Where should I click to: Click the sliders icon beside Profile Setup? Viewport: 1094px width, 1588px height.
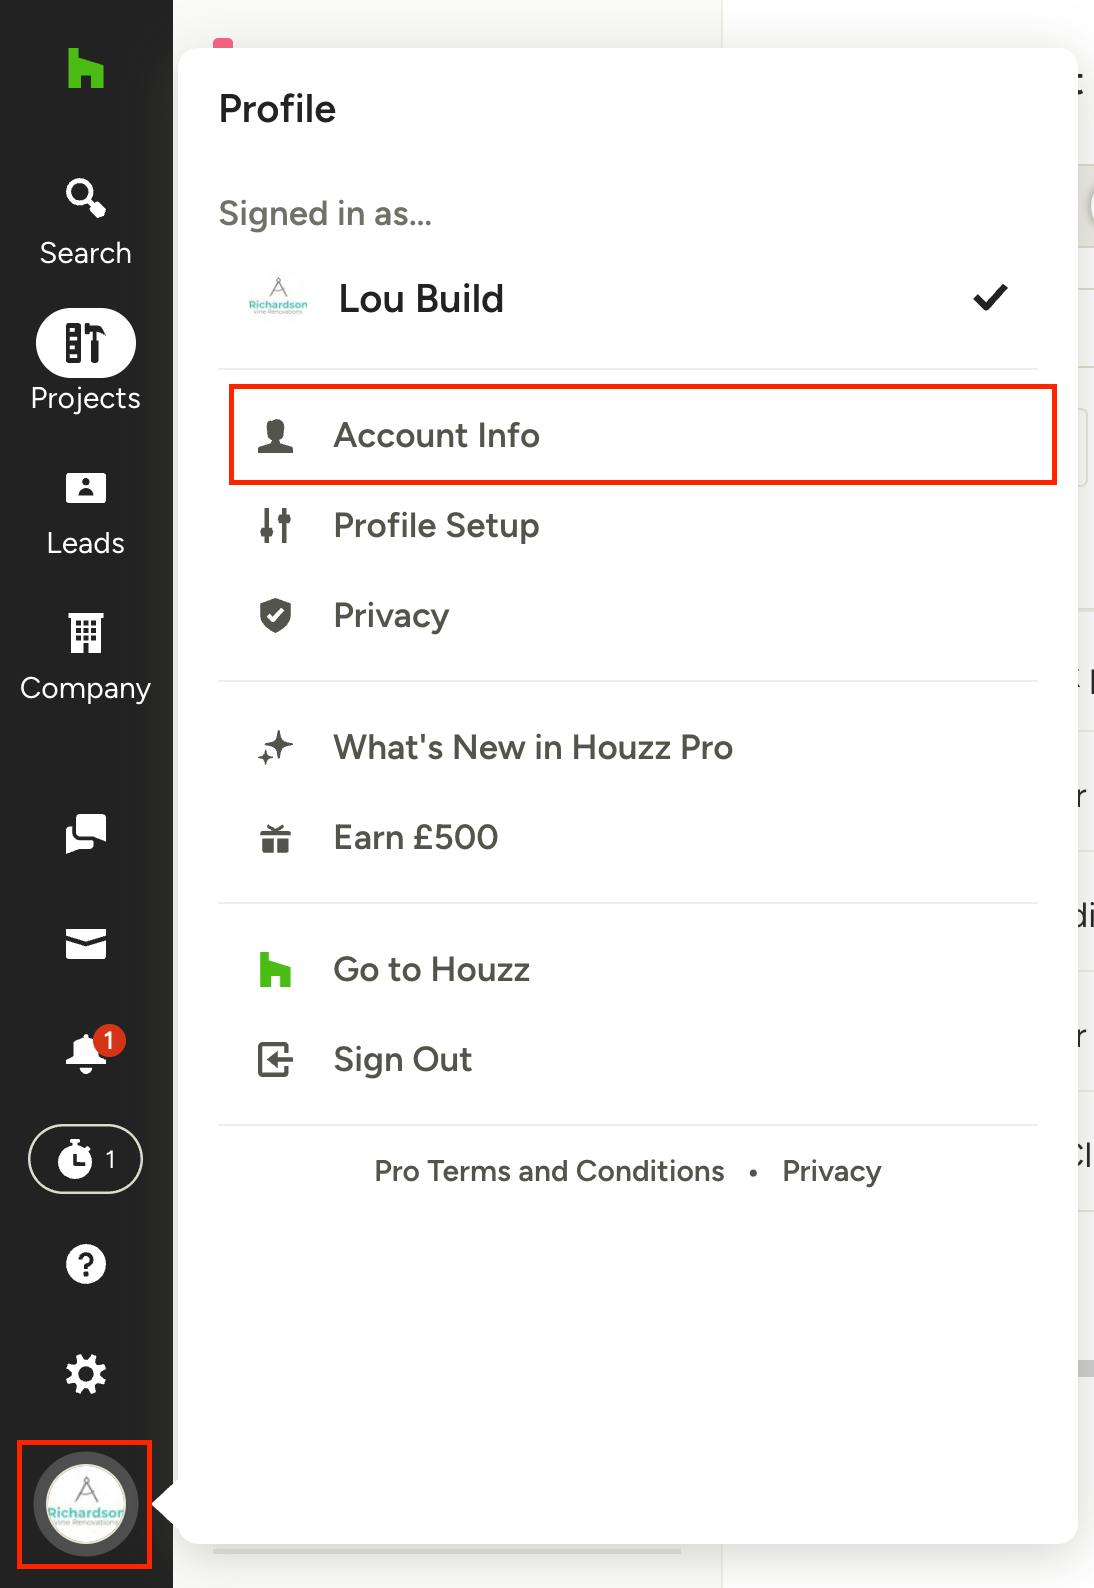(275, 525)
